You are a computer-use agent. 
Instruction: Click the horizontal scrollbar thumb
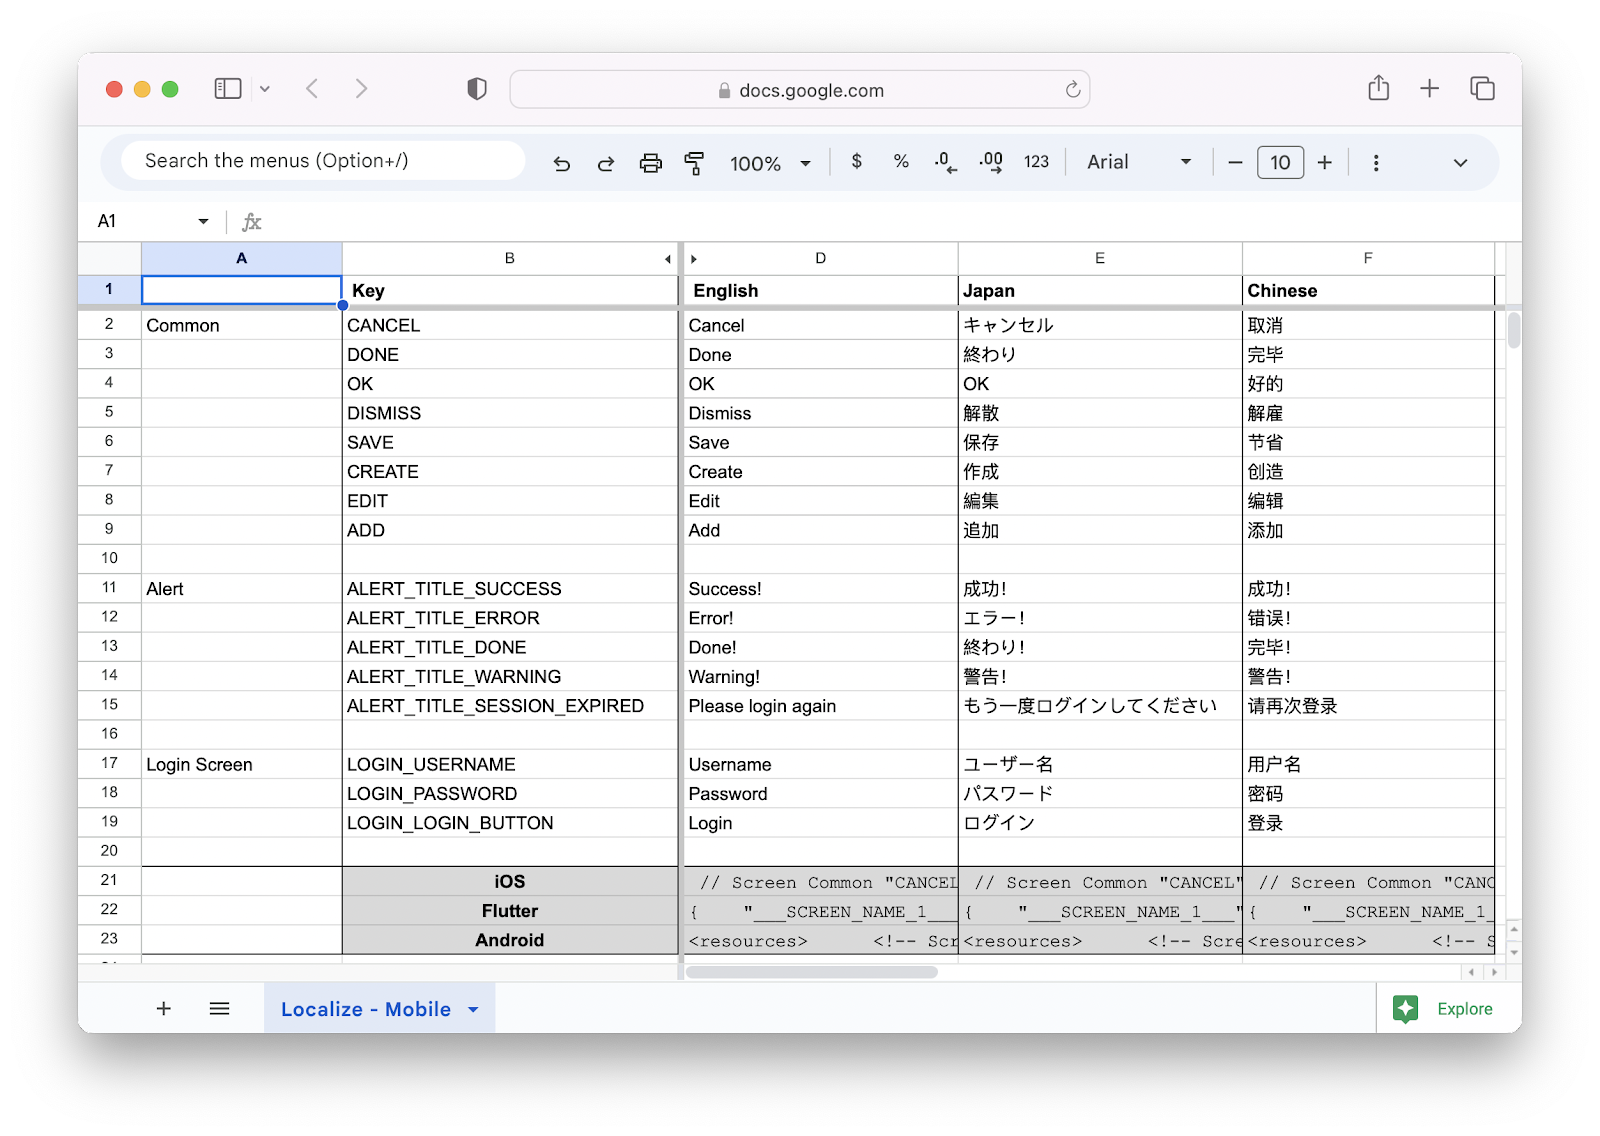click(x=811, y=972)
